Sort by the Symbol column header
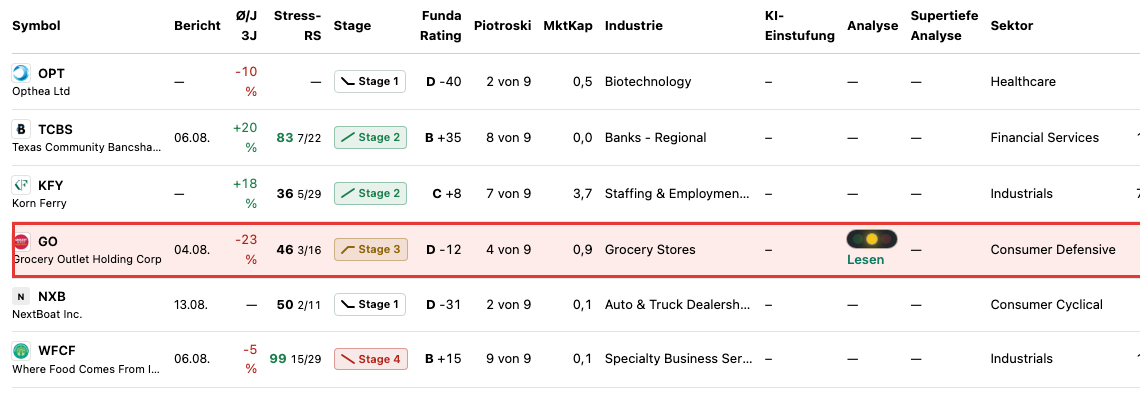Viewport: 1140px width, 396px height. tap(36, 25)
